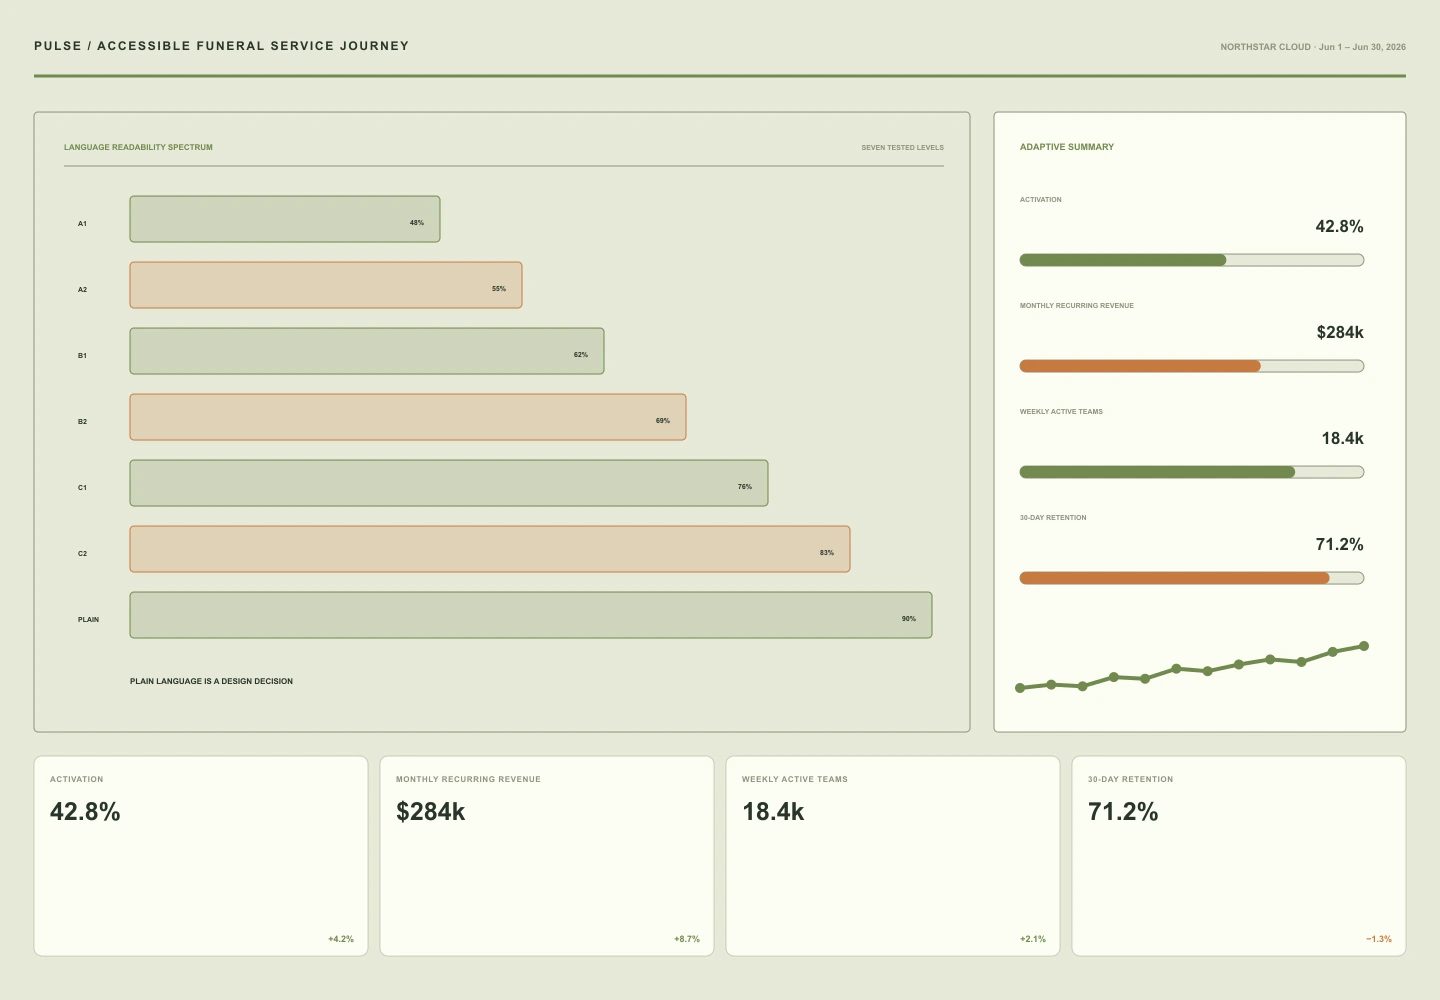Click the Monthly Recurring Revenue progress bar
1440x1000 pixels.
[x=1192, y=366]
